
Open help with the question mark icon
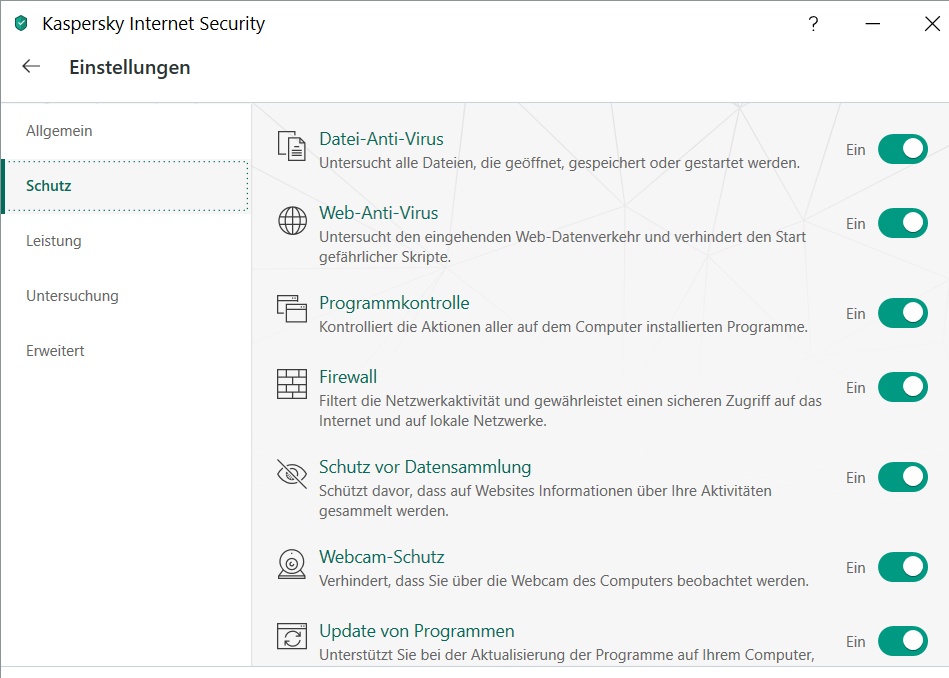pyautogui.click(x=813, y=24)
